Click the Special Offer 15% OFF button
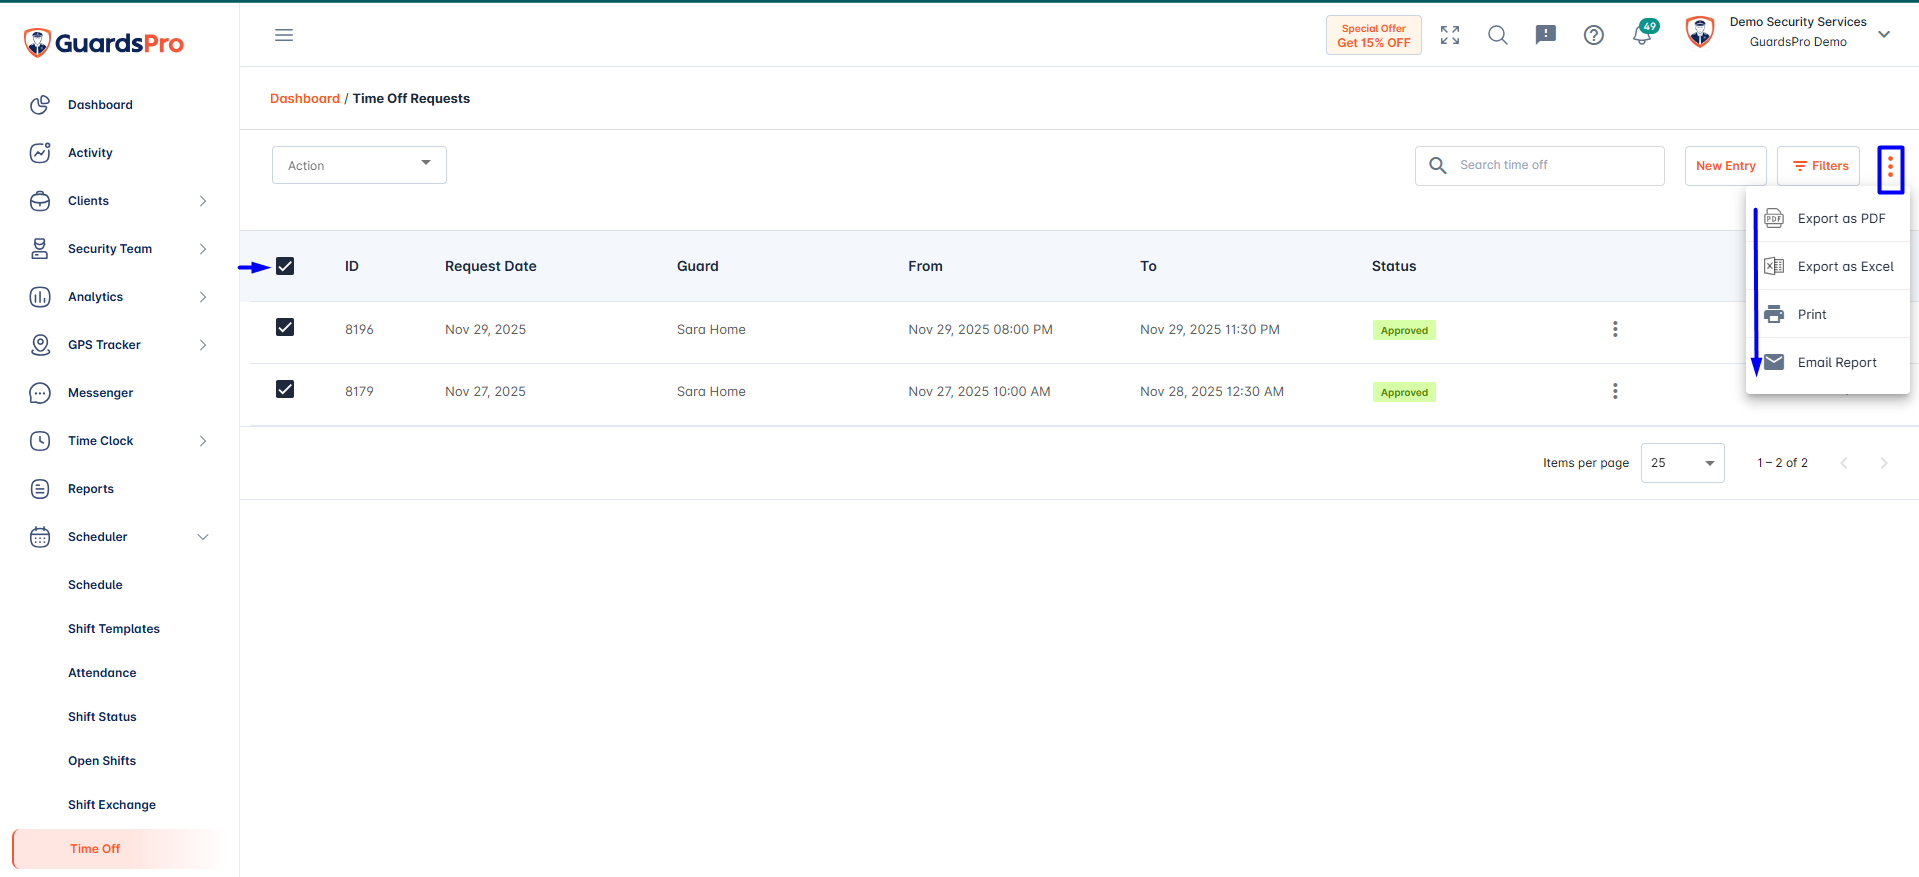1919x877 pixels. pyautogui.click(x=1374, y=35)
